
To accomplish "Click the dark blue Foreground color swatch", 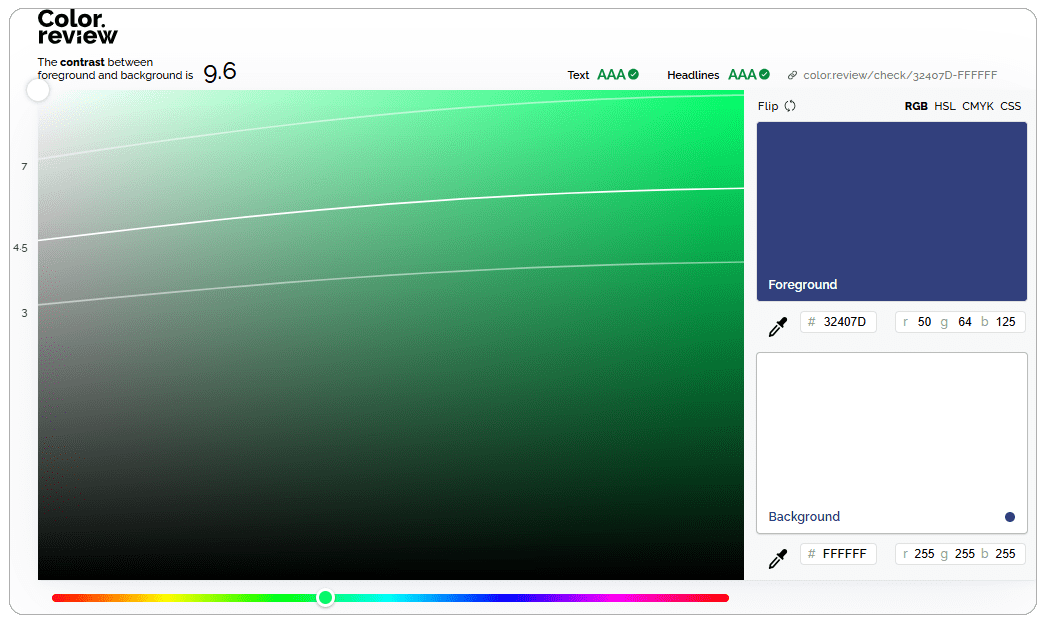I will 891,200.
